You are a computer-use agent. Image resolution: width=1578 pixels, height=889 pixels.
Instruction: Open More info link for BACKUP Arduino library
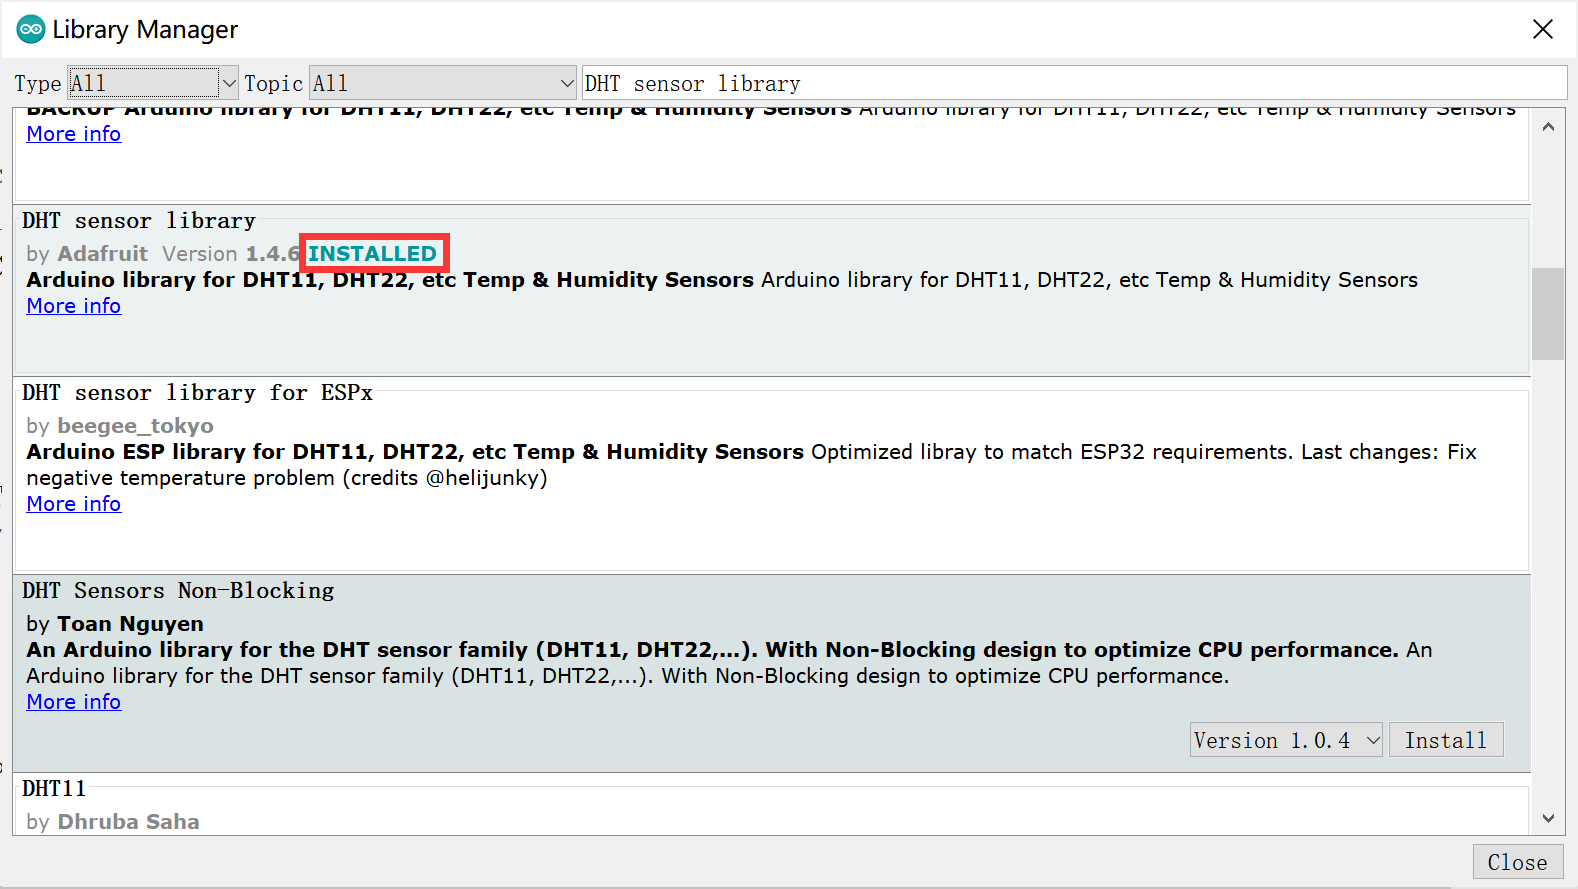pos(74,134)
